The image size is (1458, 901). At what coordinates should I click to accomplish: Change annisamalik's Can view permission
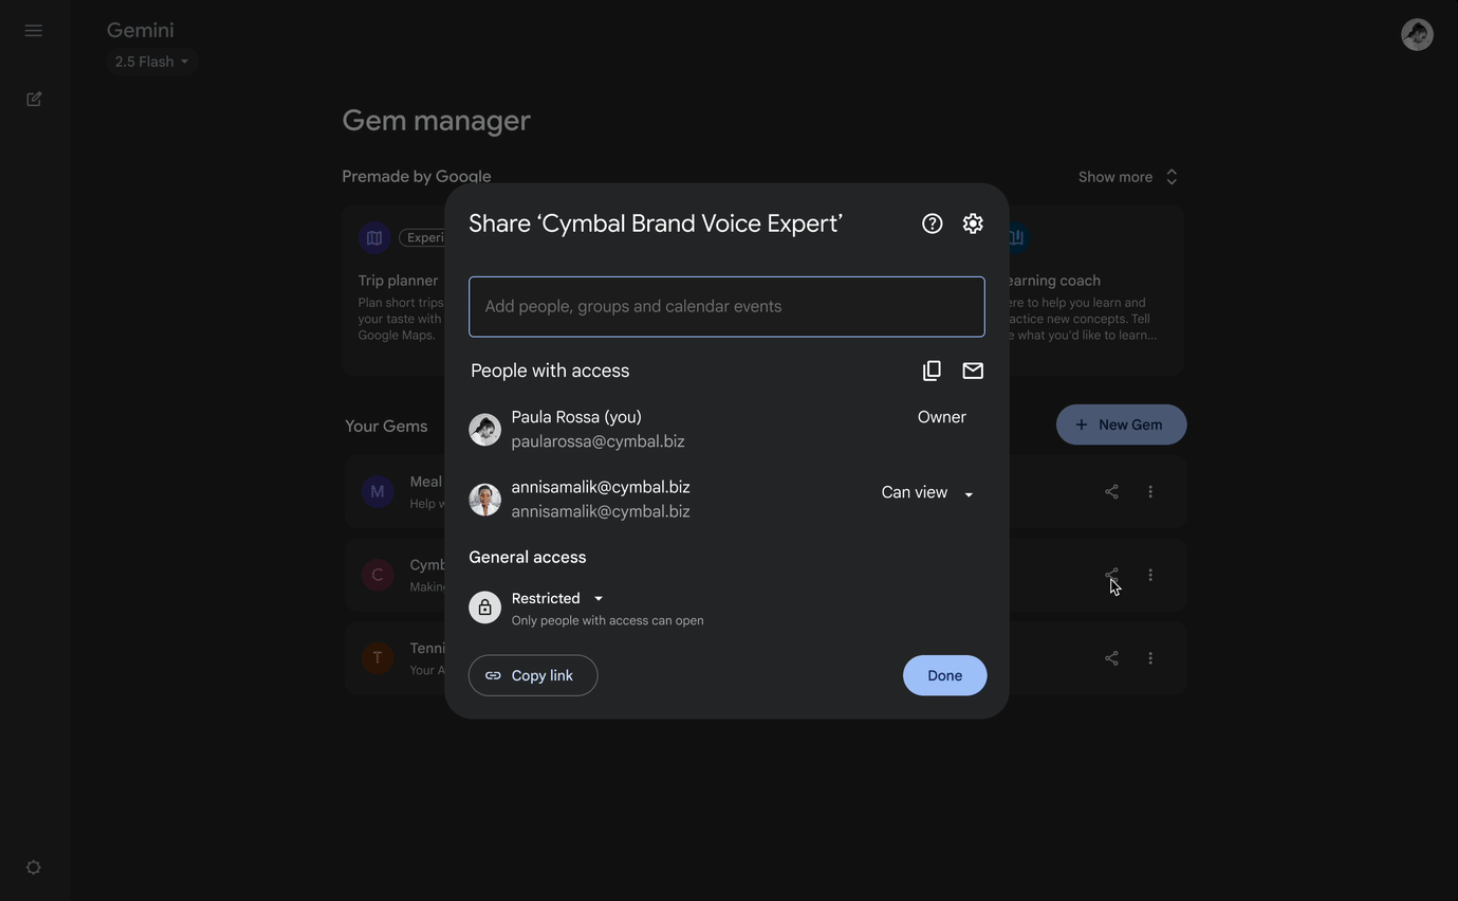(926, 492)
